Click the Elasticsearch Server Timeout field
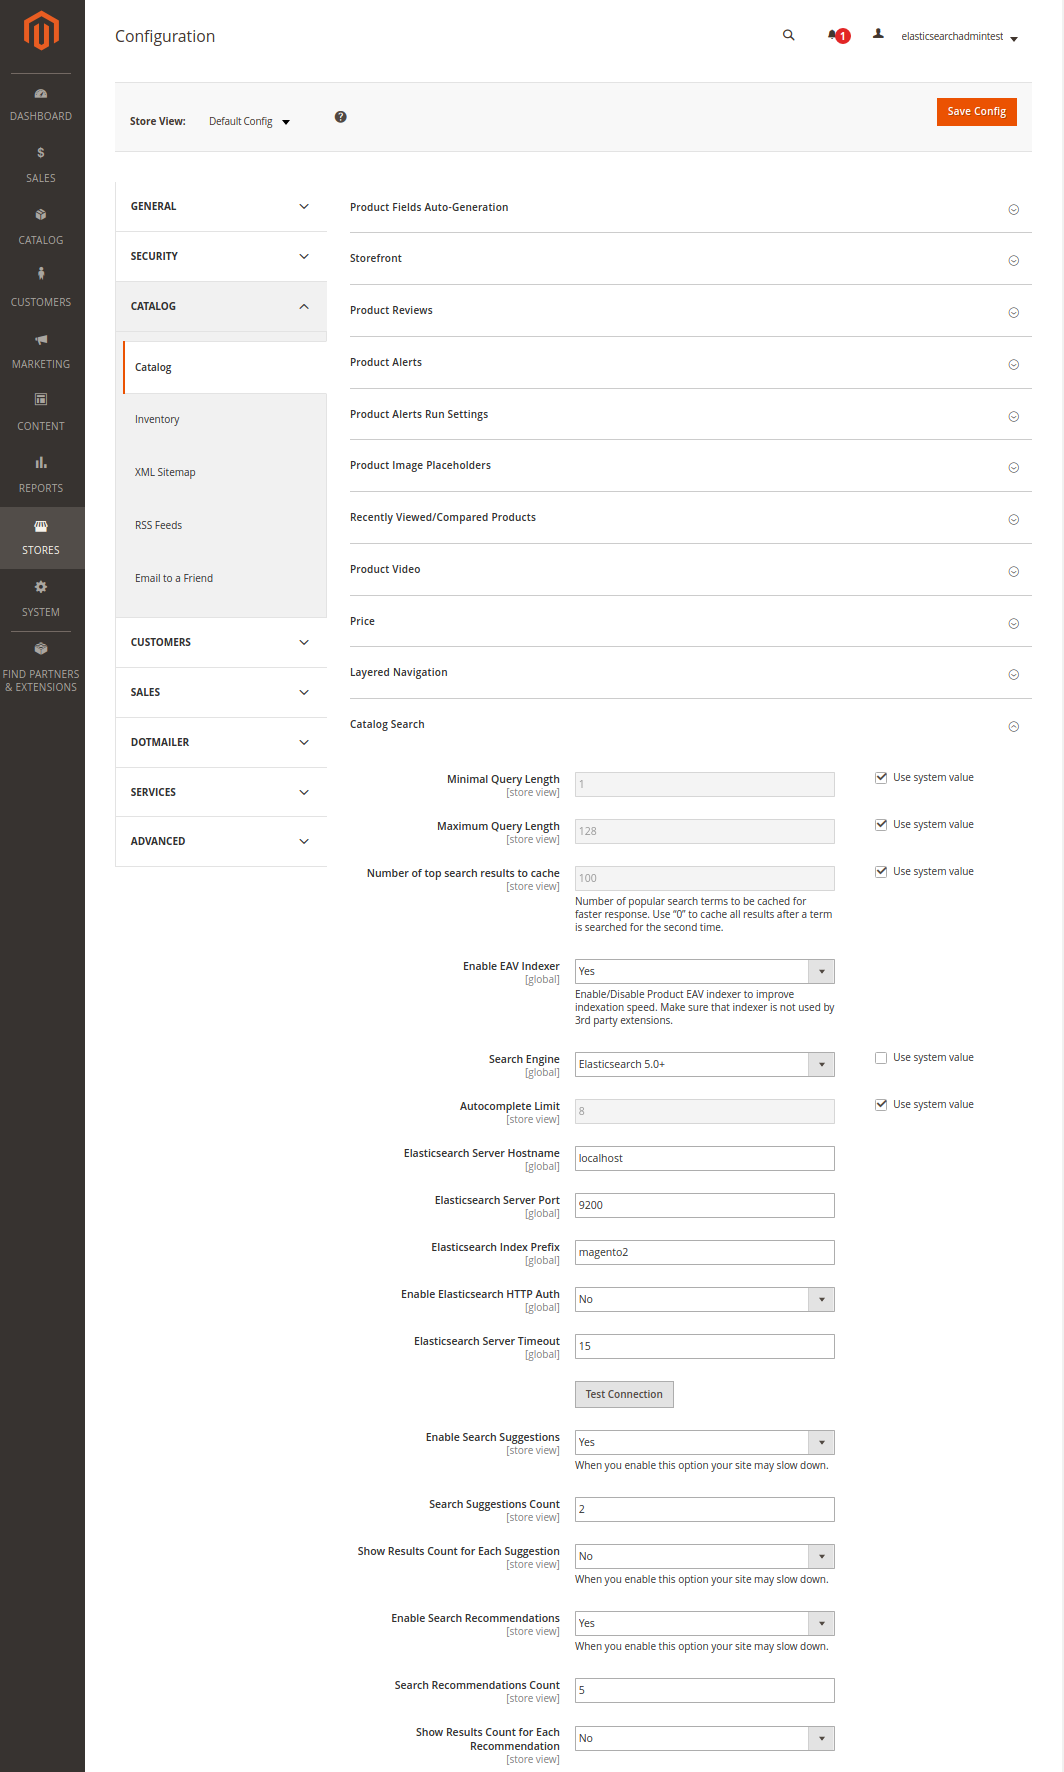This screenshot has height=1772, width=1064. coord(705,1346)
